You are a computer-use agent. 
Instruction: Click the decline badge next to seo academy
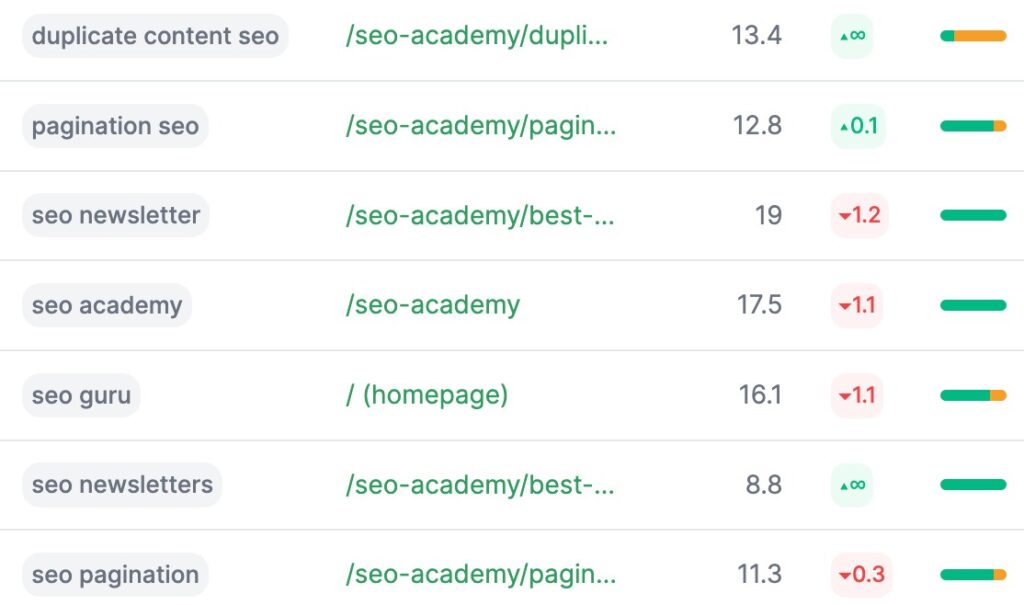coord(857,305)
